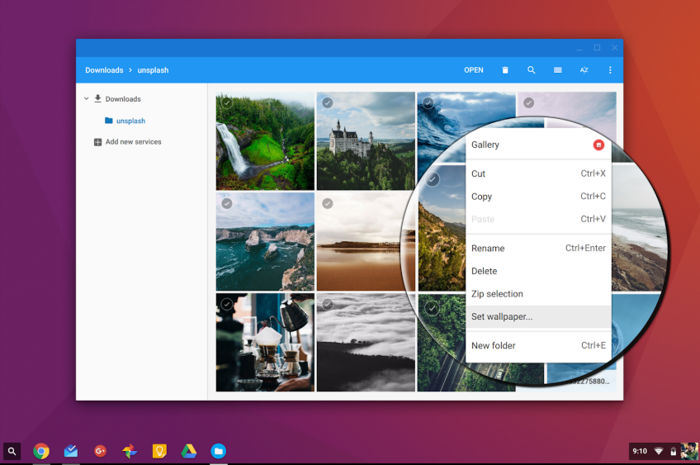
Task: Open Google Photos pinwheel shelf icon
Action: coord(129,451)
